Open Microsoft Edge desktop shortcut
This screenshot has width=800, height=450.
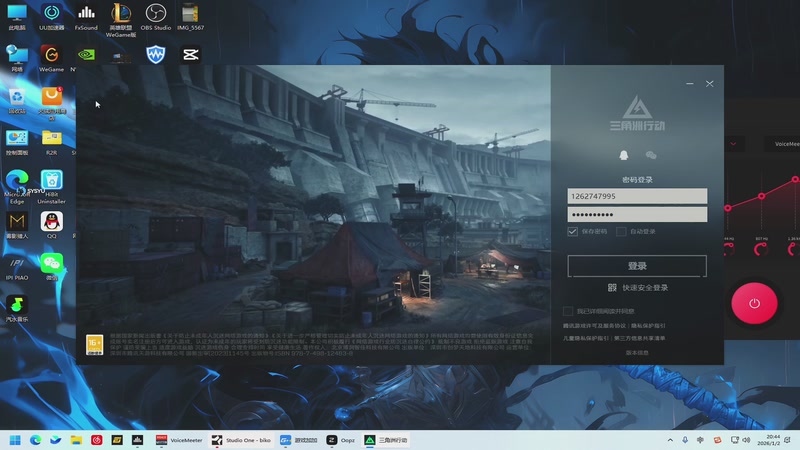(x=17, y=187)
